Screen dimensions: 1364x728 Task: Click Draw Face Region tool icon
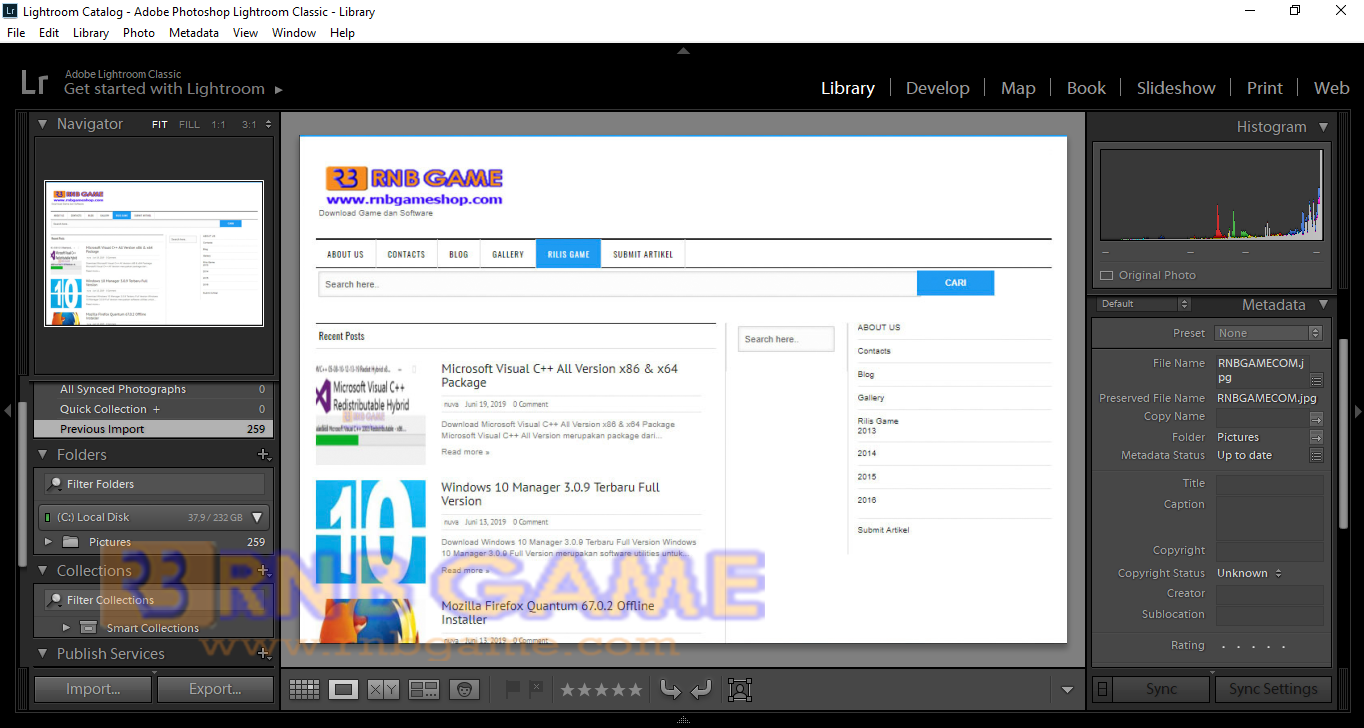point(740,689)
